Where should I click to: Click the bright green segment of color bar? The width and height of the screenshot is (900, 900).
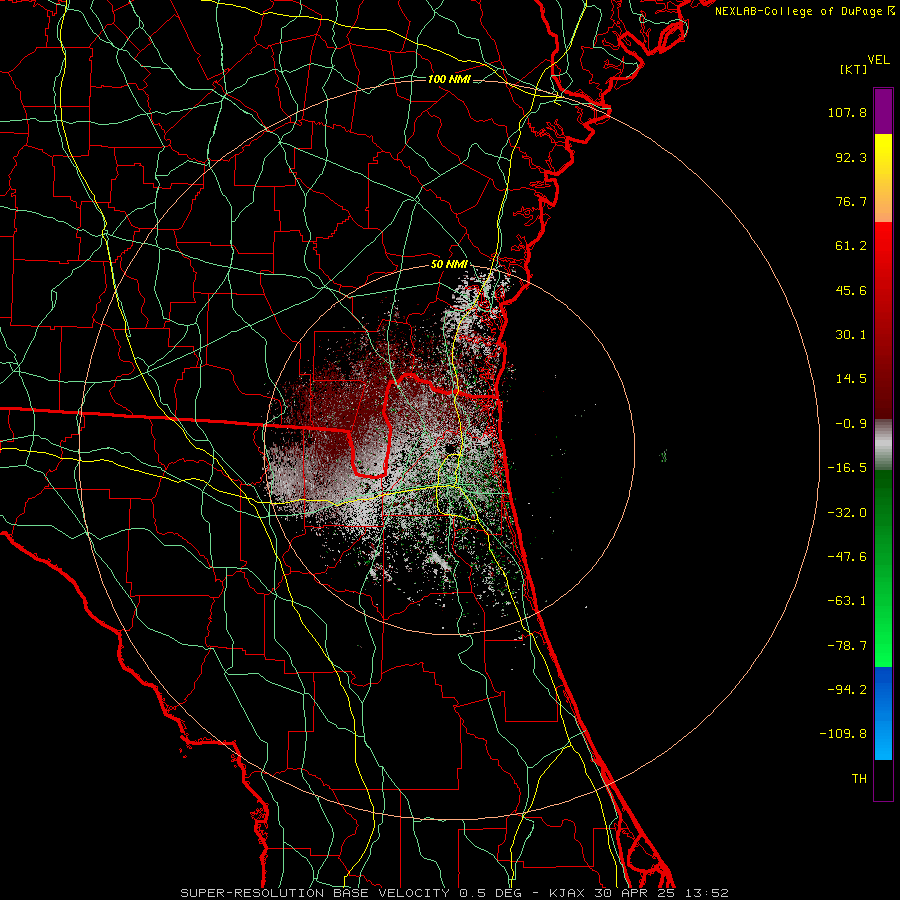click(883, 568)
